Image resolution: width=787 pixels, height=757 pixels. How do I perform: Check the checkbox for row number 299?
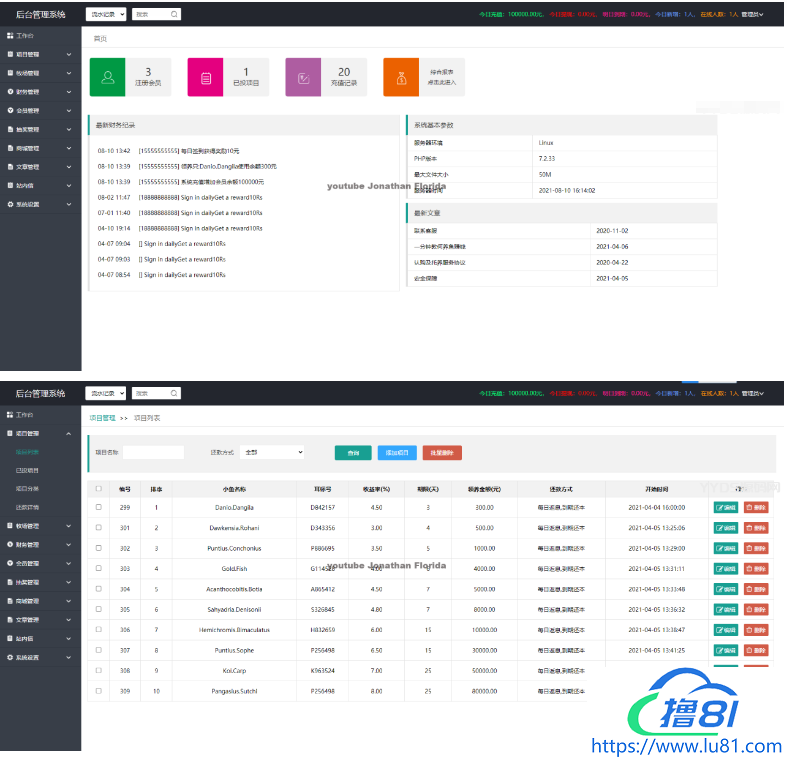98,508
